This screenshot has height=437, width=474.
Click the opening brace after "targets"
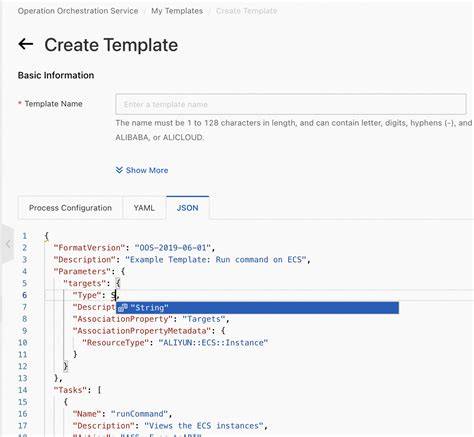click(118, 284)
